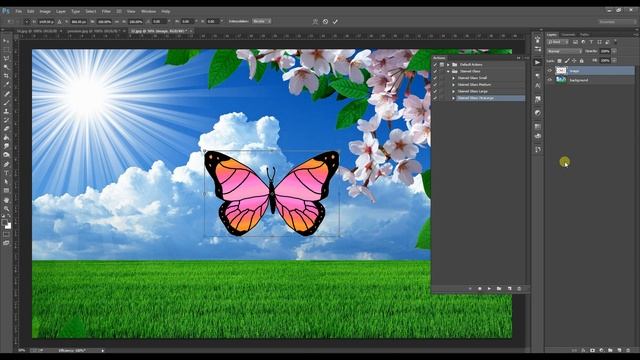Screen dimensions: 640x360
Task: Open the File menu
Action: 19,11
